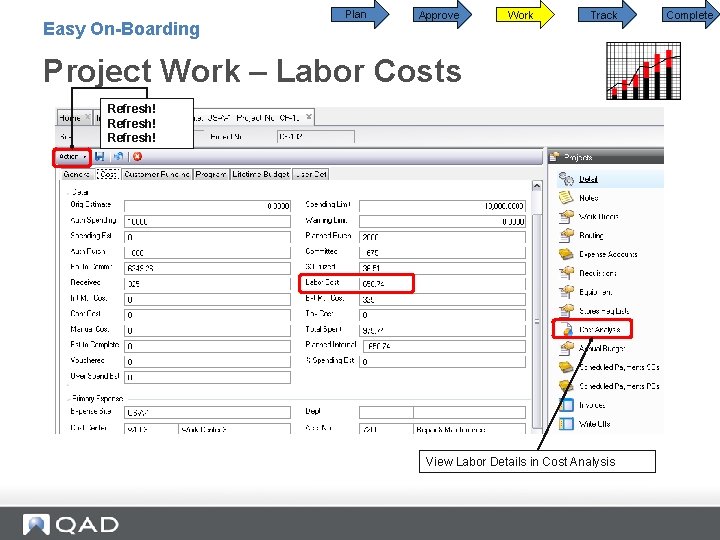This screenshot has width=720, height=540.
Task: Click the Vouchered input field
Action: point(207,361)
